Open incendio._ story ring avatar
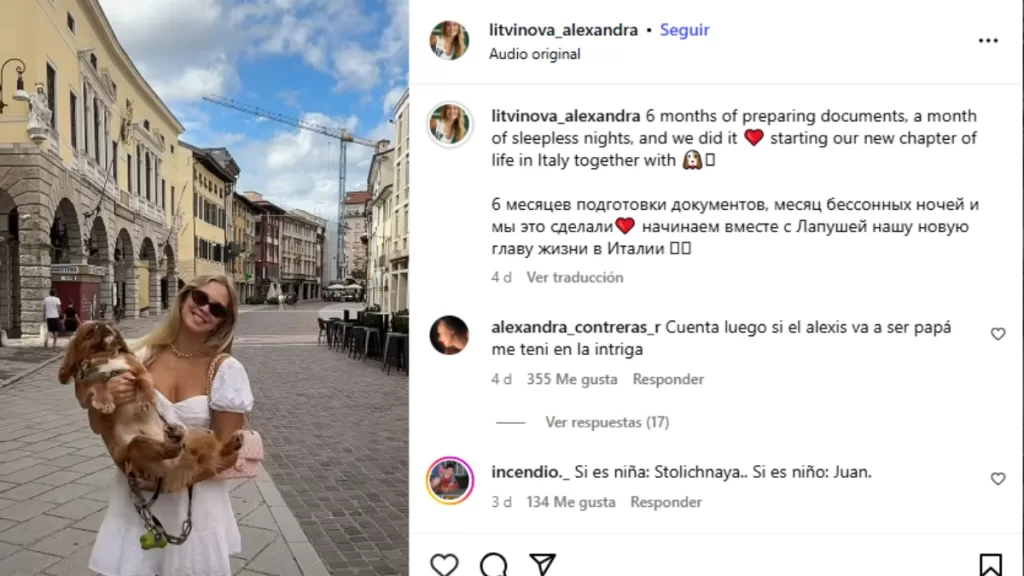The height and width of the screenshot is (576, 1024). 450,481
